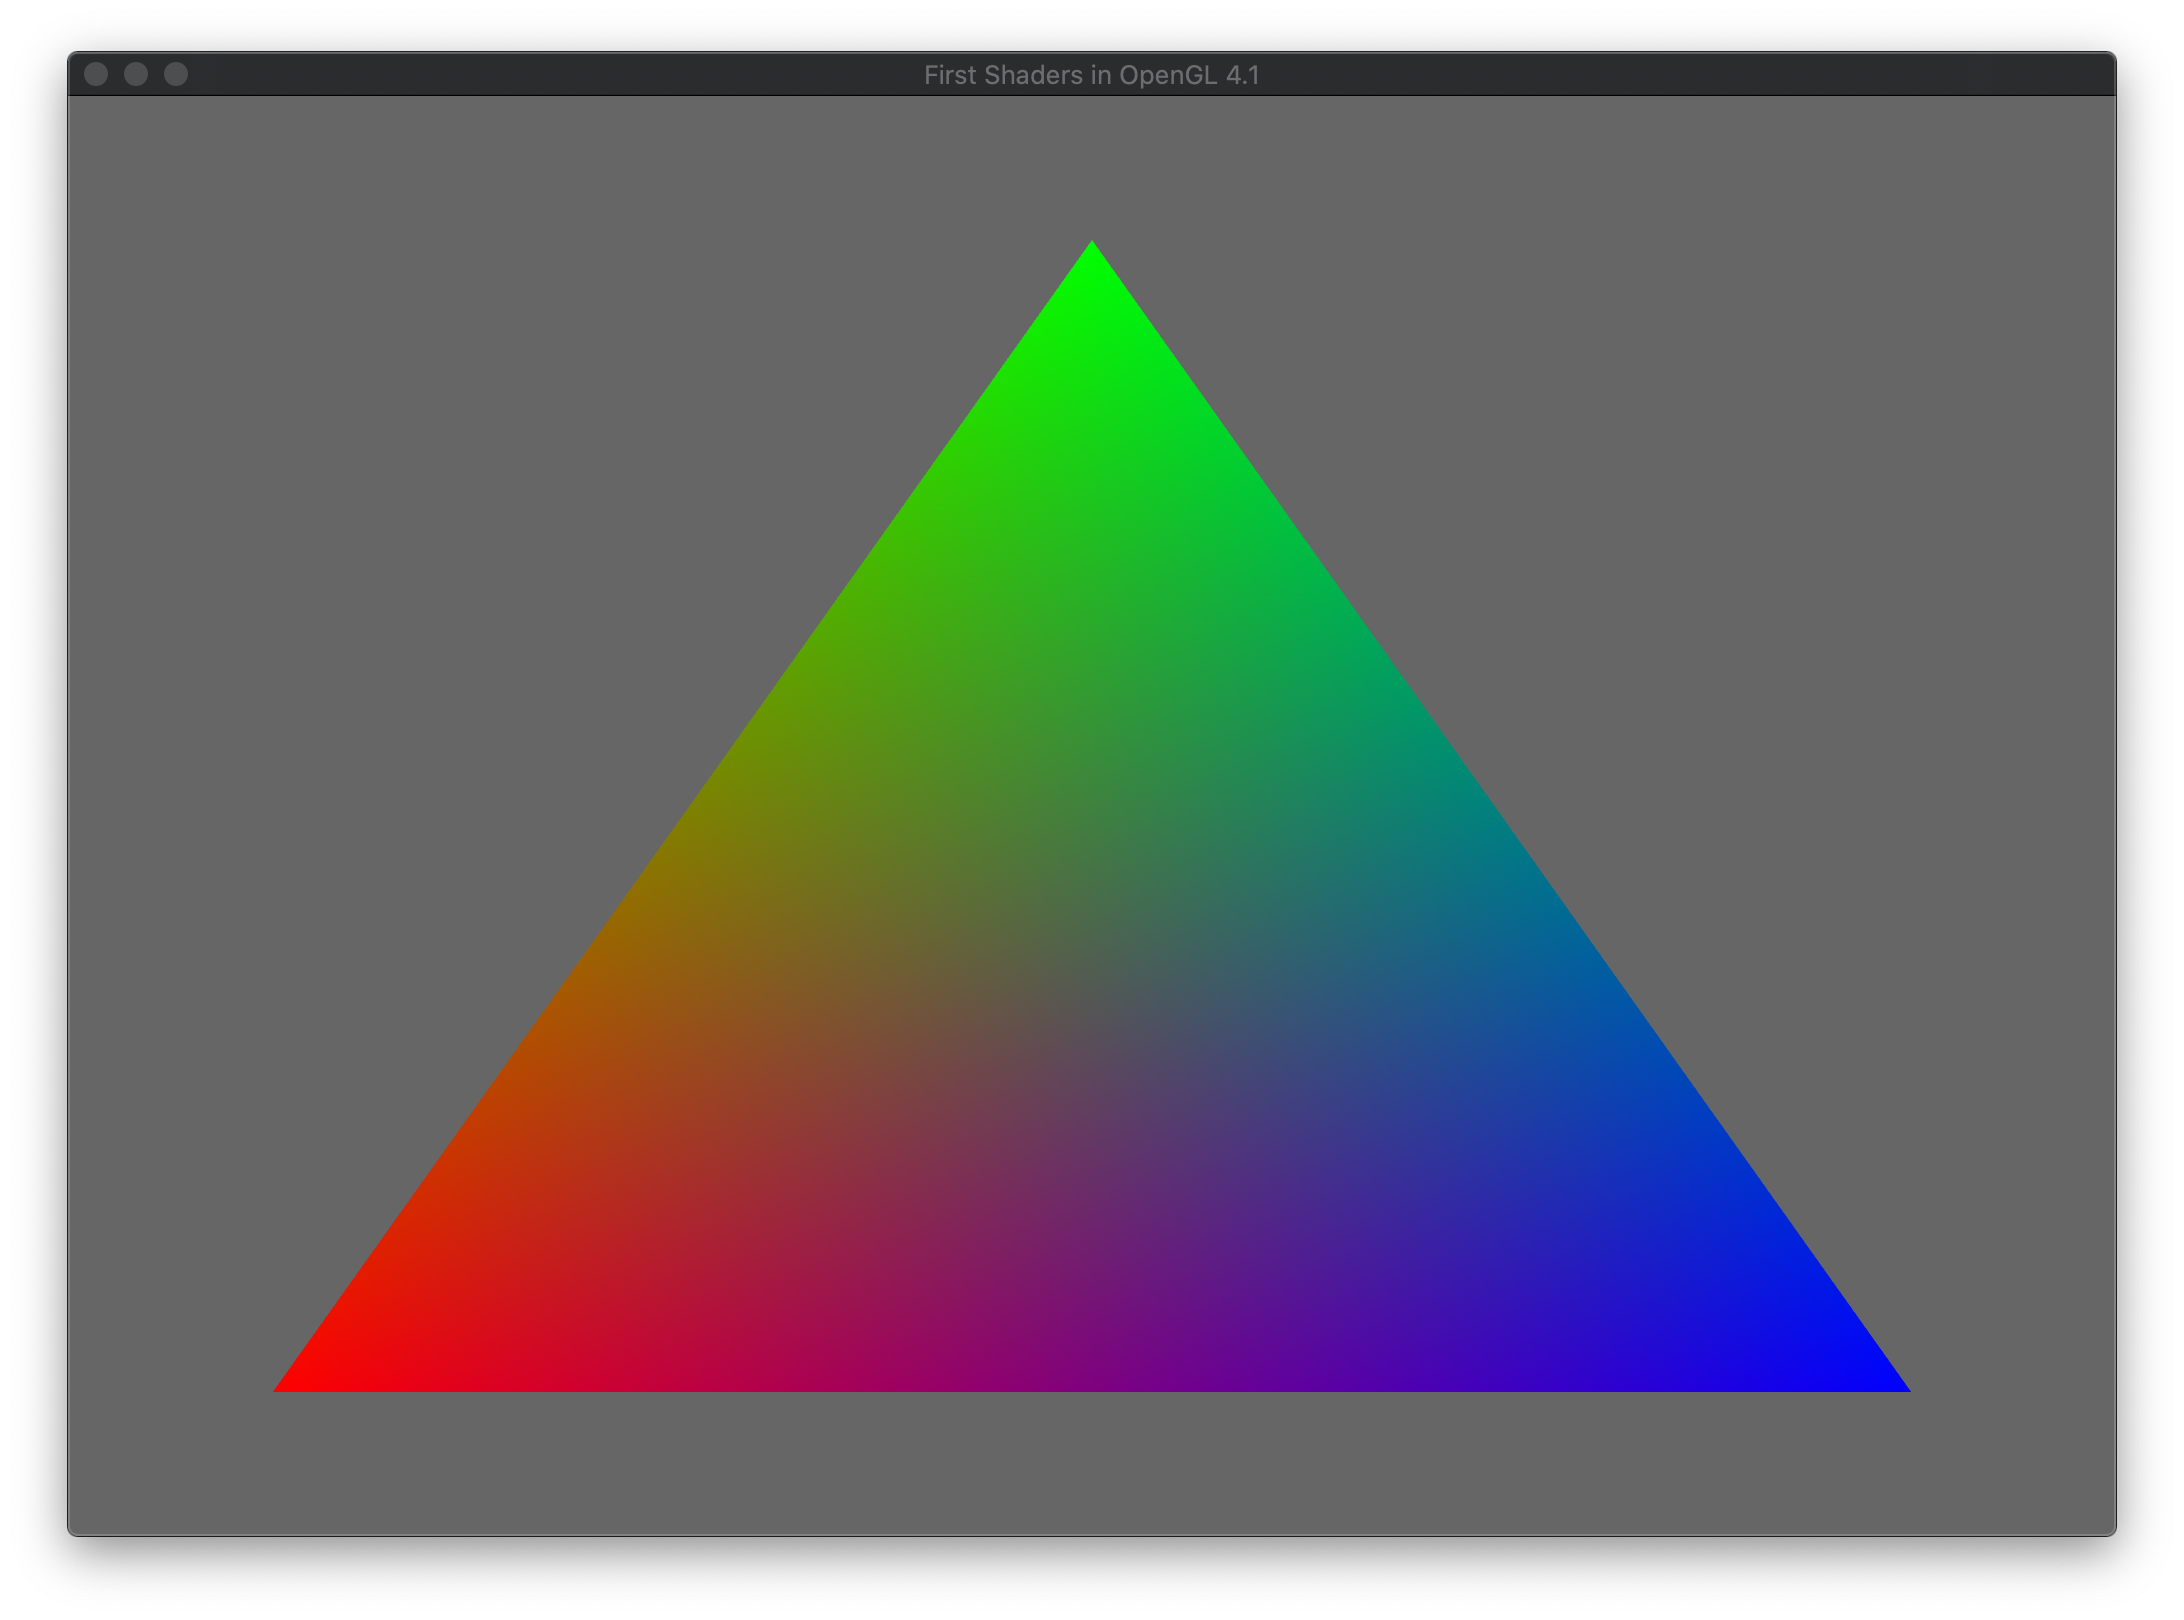Image resolution: width=2184 pixels, height=1620 pixels.
Task: Click the black desktop below the window
Action: point(1092,1580)
